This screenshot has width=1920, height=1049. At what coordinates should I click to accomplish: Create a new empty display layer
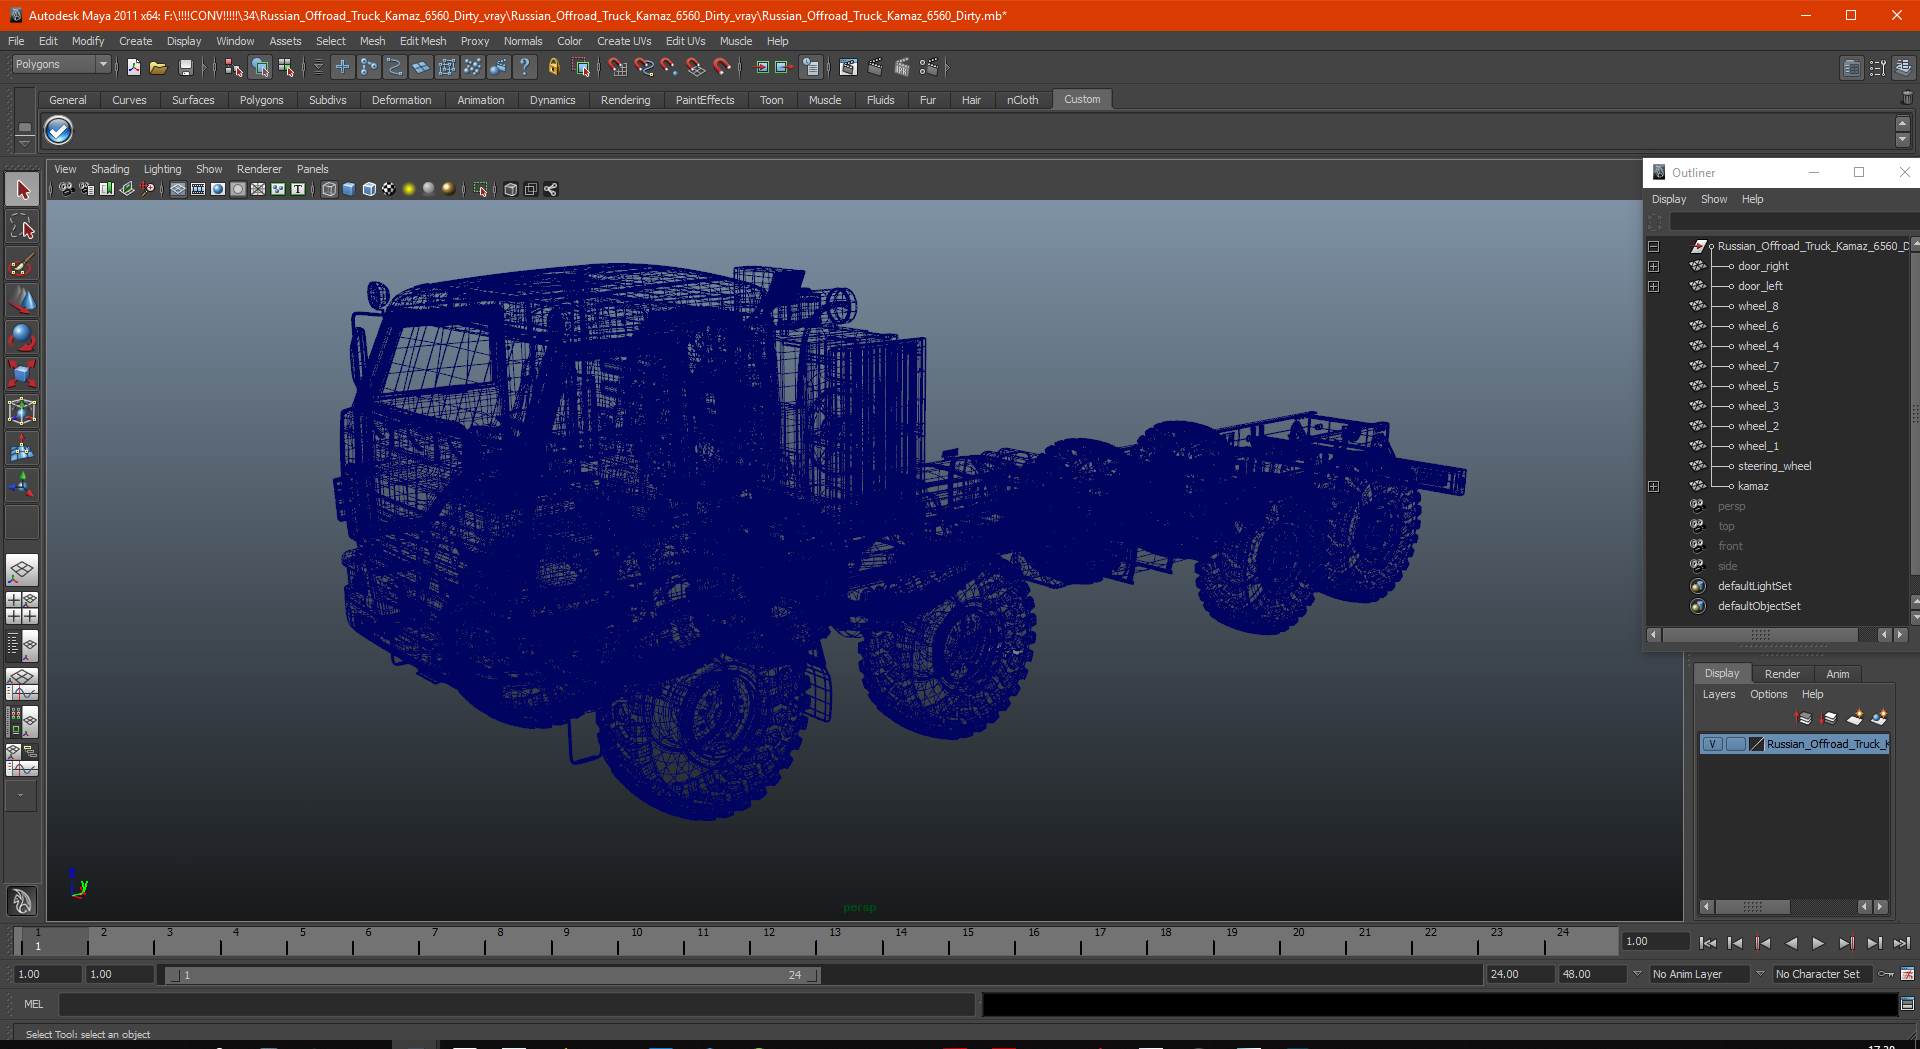coord(1855,718)
